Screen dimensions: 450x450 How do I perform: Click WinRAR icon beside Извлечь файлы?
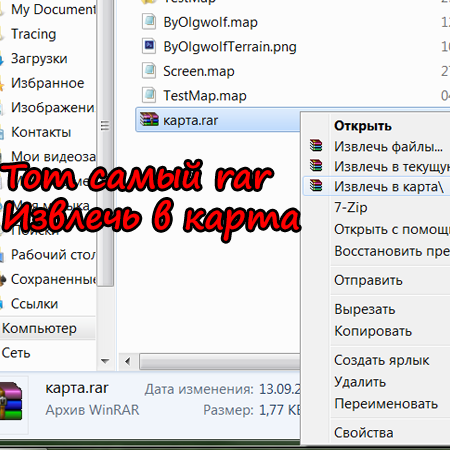pyautogui.click(x=316, y=146)
